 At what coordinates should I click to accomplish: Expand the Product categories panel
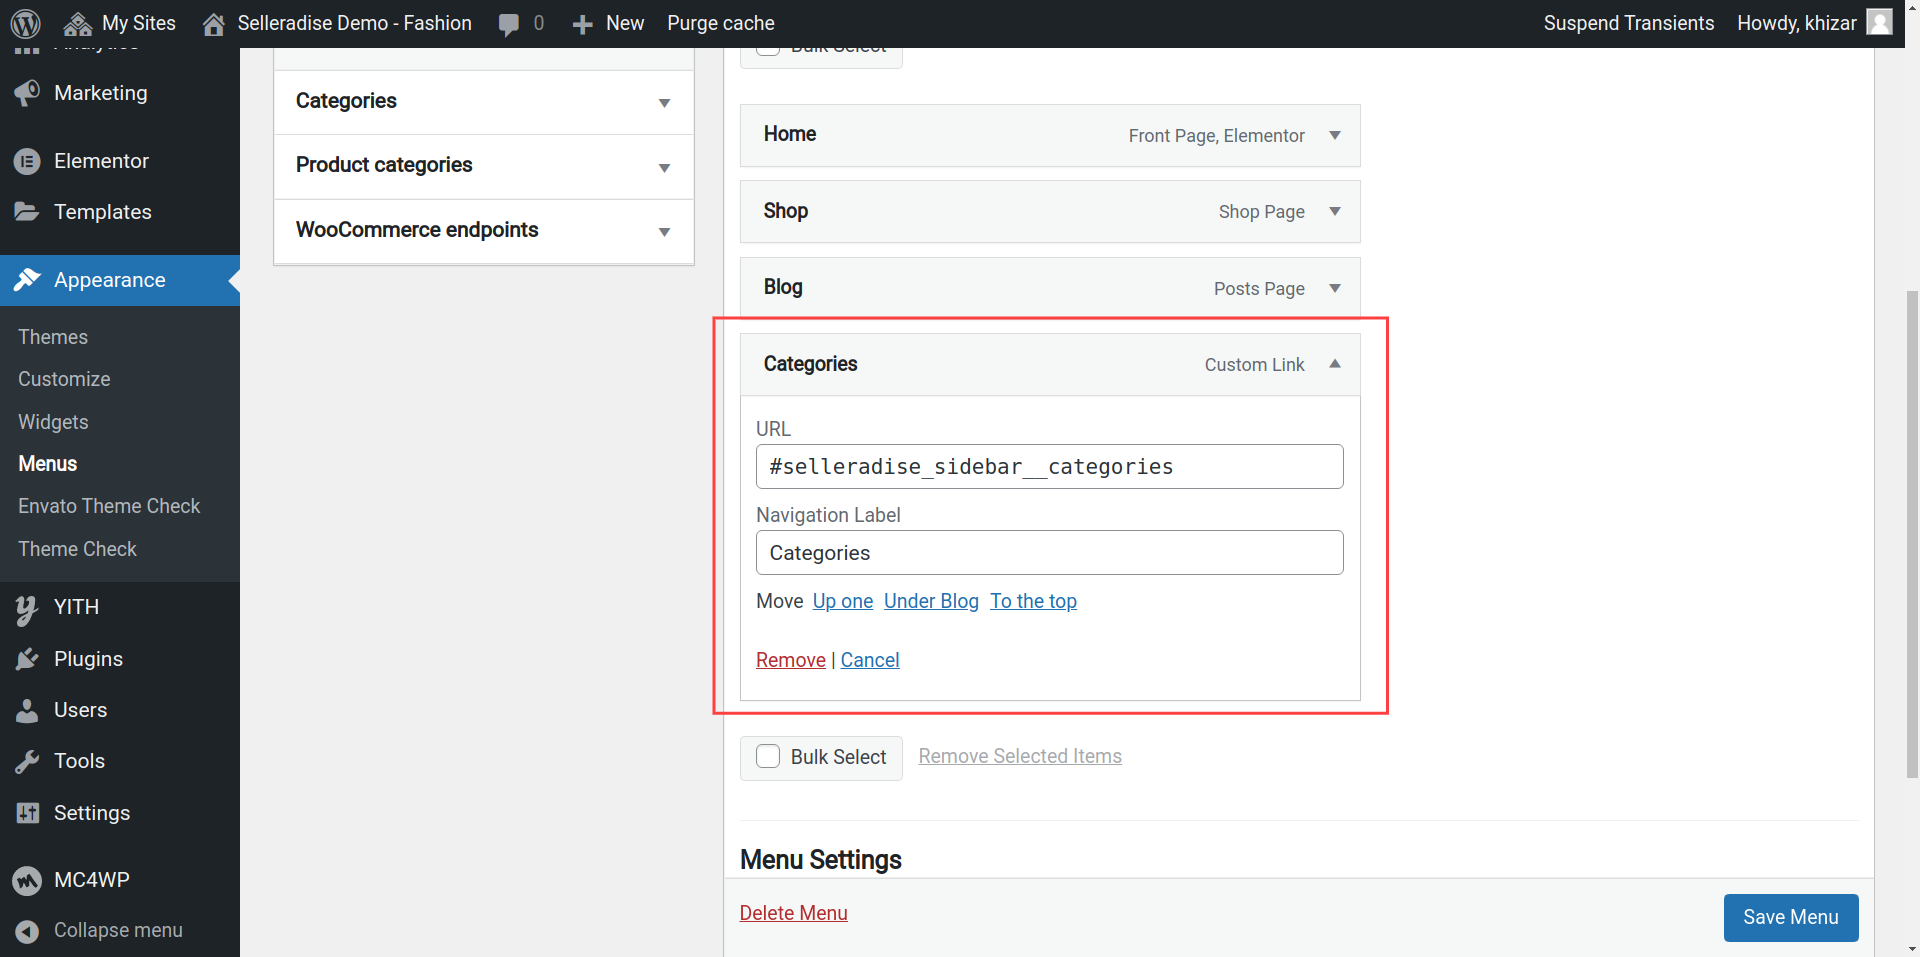click(x=664, y=167)
